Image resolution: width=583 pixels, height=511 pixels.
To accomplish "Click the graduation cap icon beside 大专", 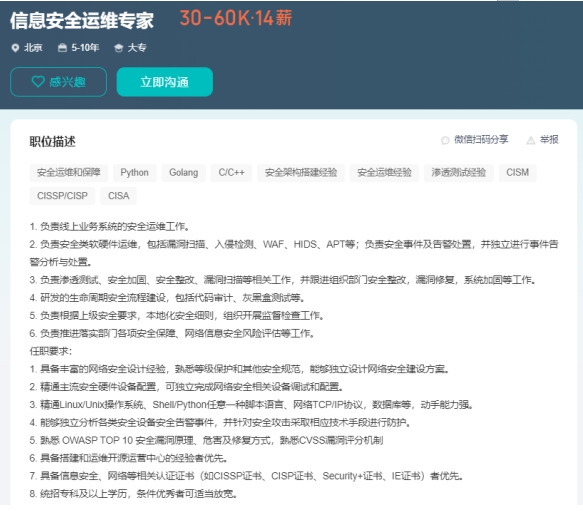I will (119, 48).
